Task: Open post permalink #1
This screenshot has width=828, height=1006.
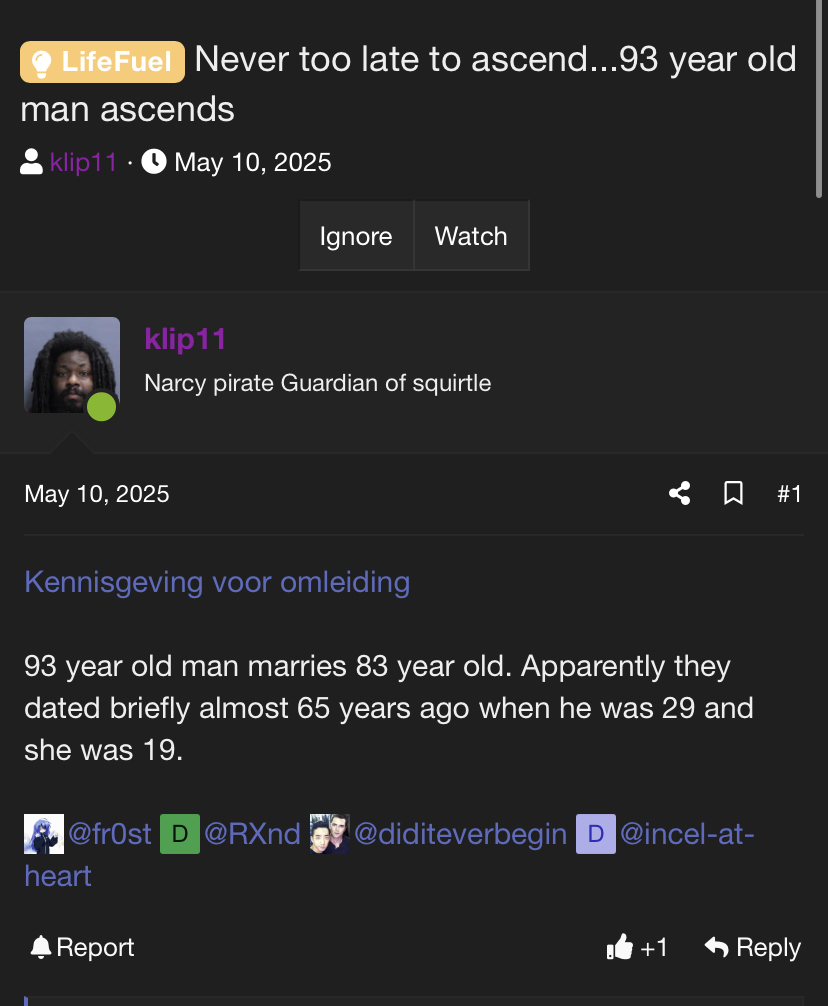Action: pyautogui.click(x=789, y=494)
